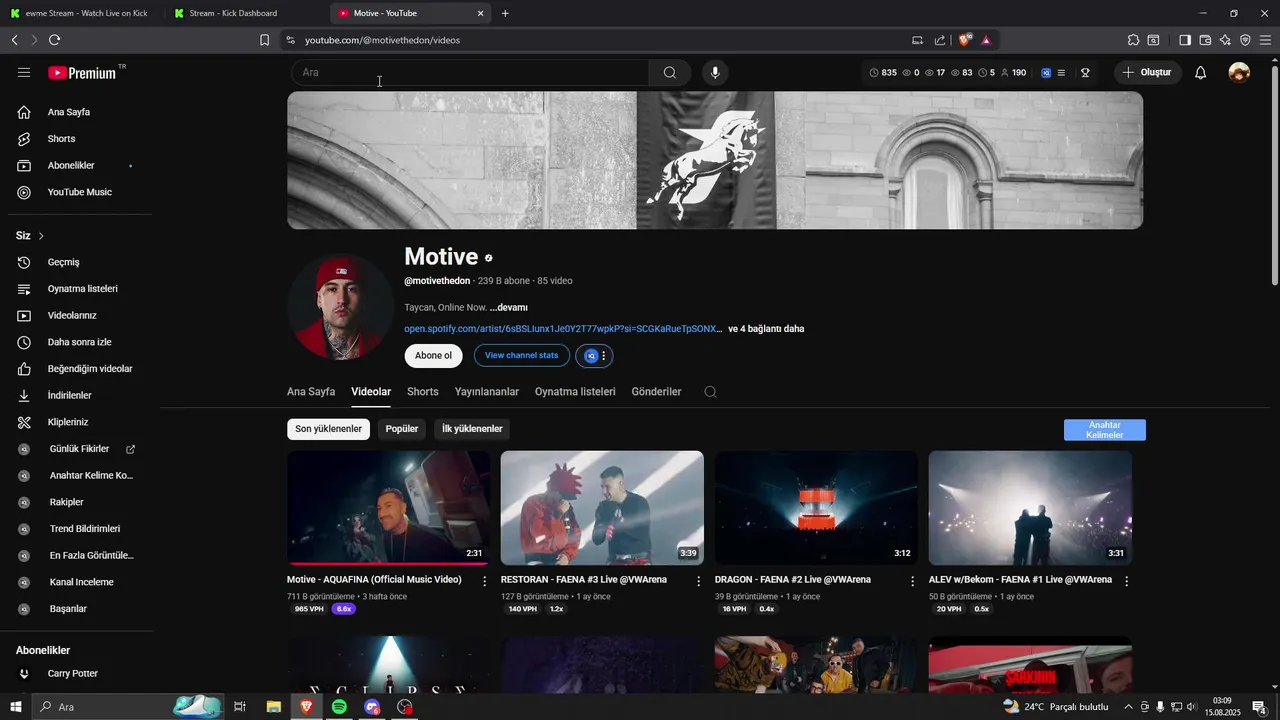This screenshot has height=720, width=1280.
Task: Open Brave Wallet icon
Action: pos(1205,40)
